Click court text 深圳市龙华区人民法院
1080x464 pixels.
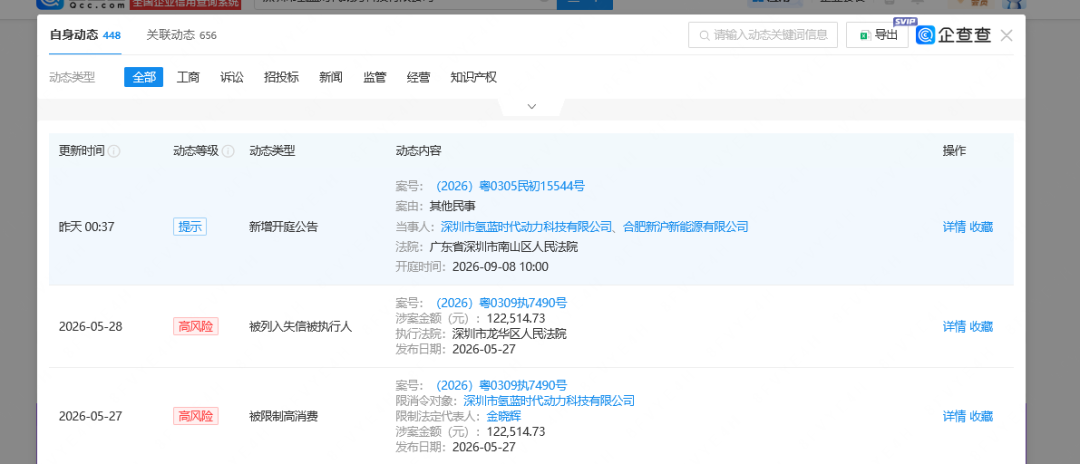(509, 334)
